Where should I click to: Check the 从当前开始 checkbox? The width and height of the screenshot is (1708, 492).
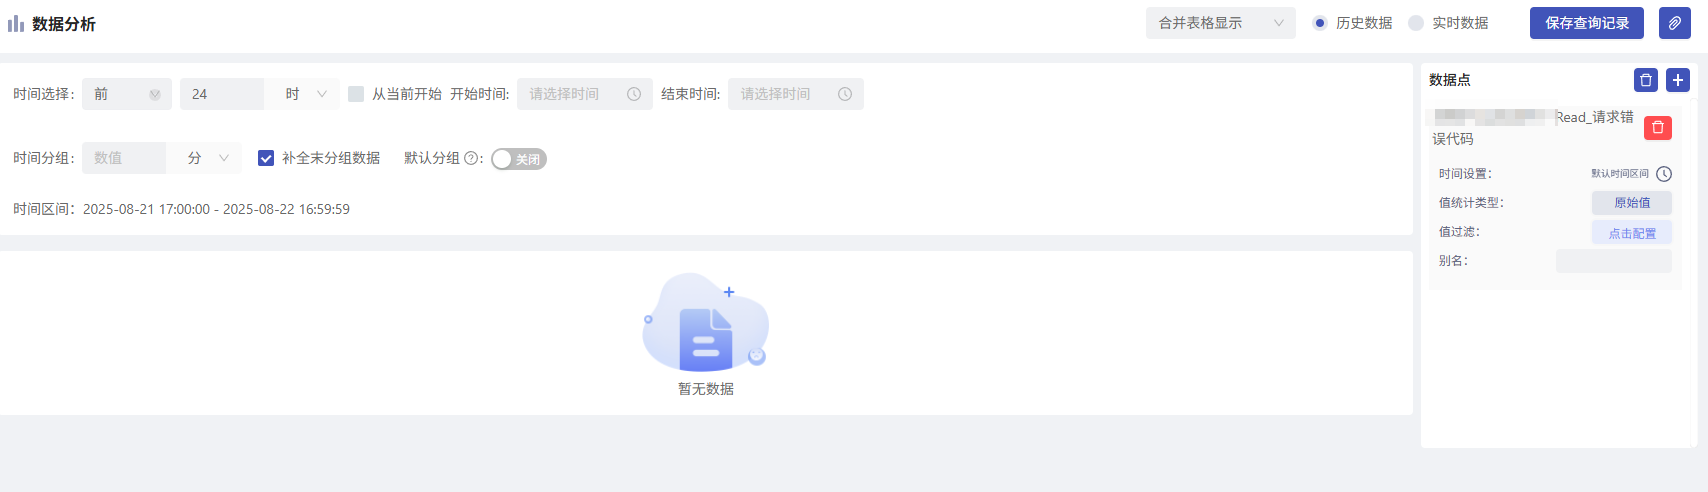click(x=356, y=94)
